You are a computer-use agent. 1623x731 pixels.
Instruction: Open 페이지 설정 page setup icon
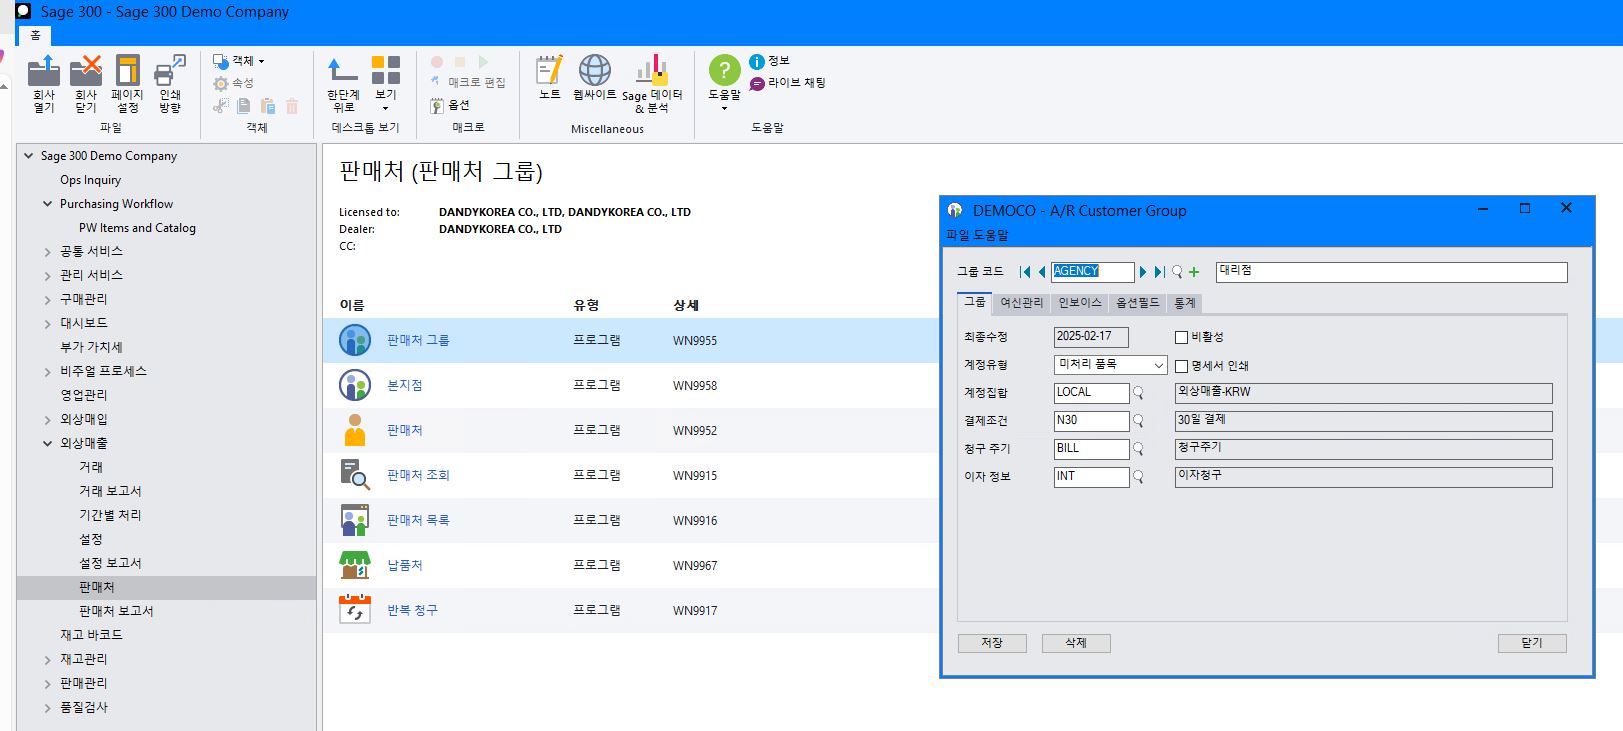pyautogui.click(x=127, y=71)
